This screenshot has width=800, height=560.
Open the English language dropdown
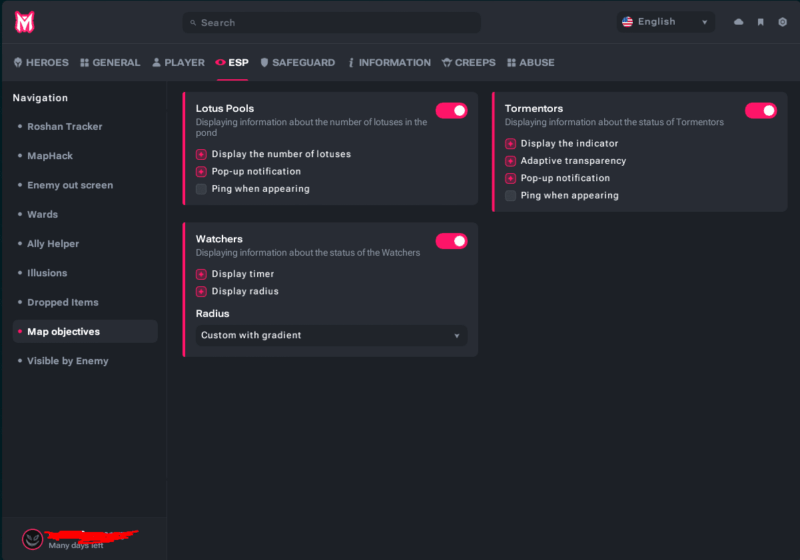(665, 22)
